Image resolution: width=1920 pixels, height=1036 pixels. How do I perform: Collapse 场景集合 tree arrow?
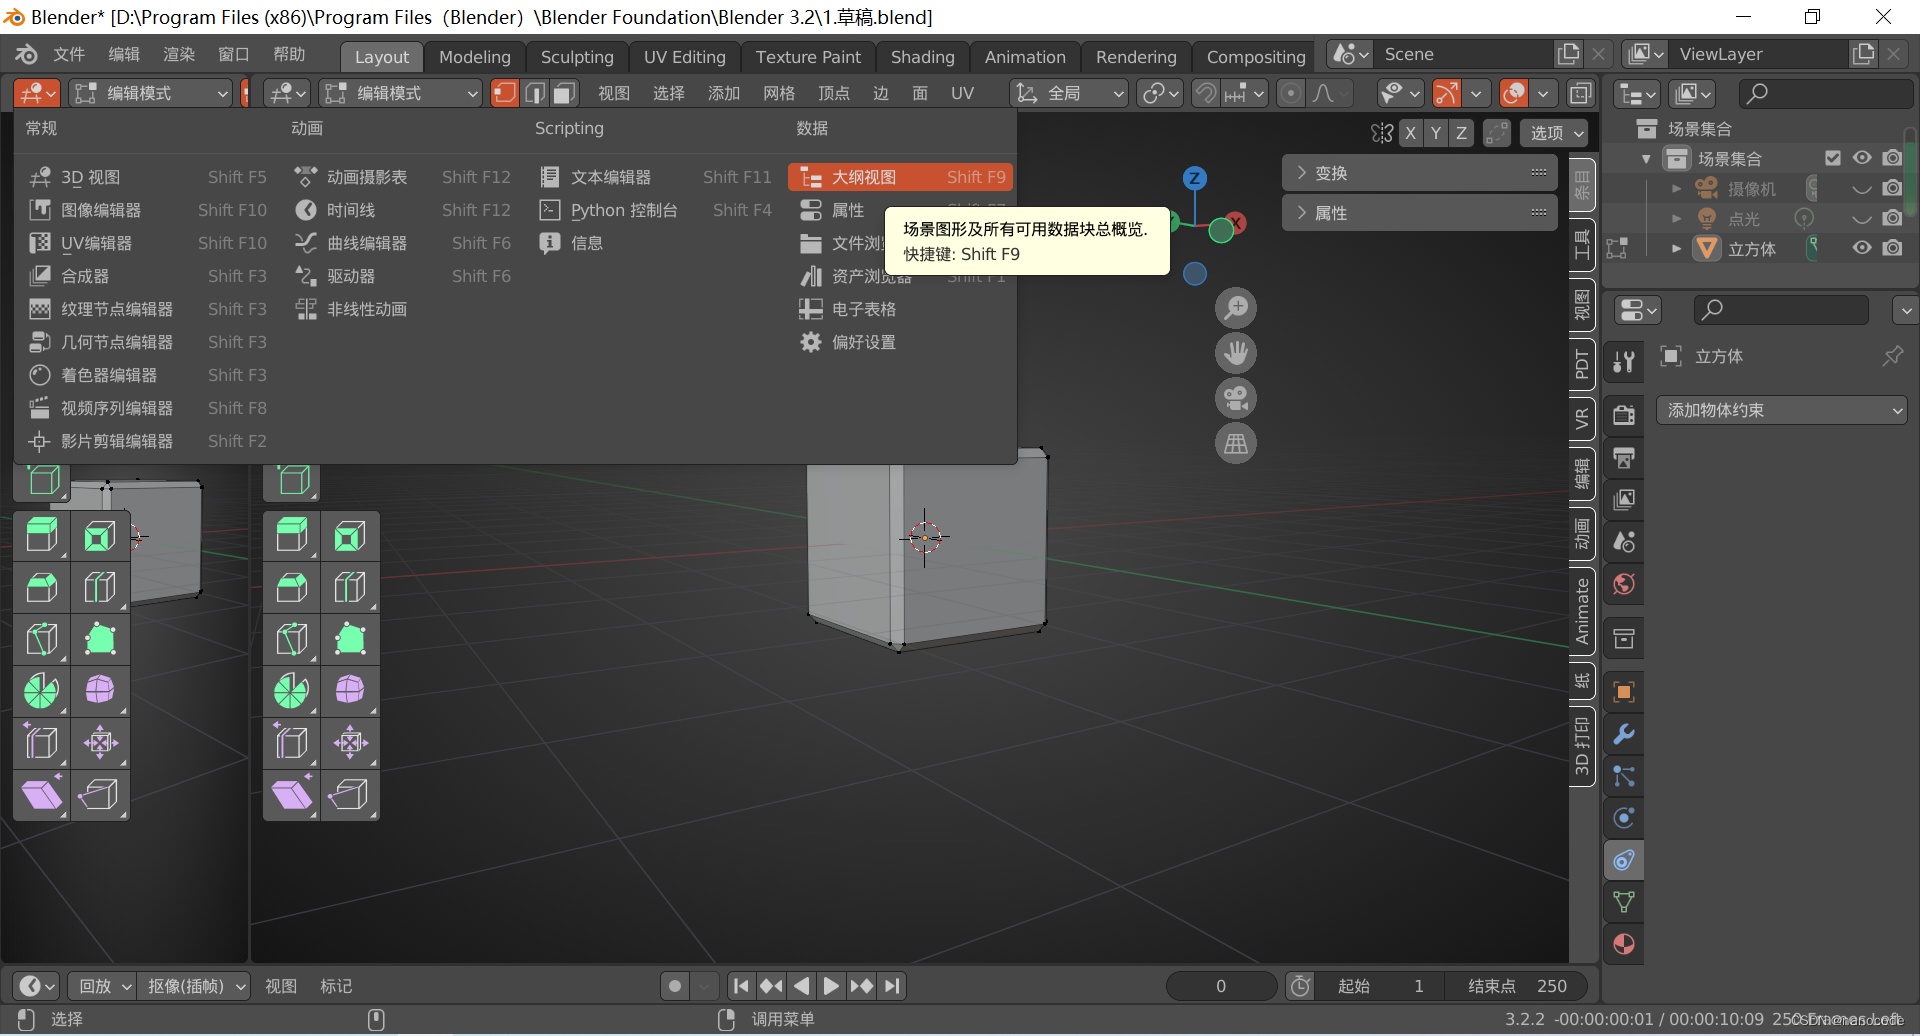click(x=1646, y=159)
